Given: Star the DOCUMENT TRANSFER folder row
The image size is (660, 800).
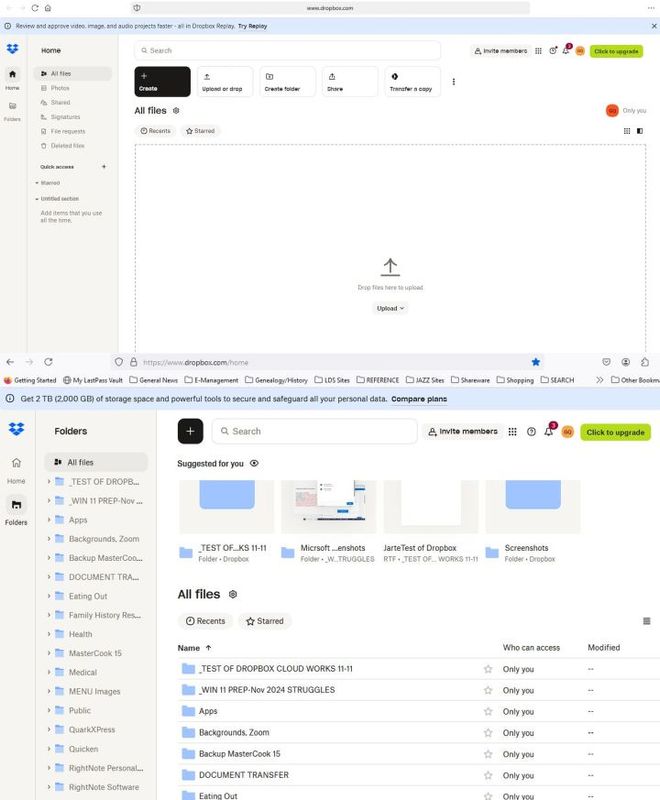Looking at the screenshot, I should 488,775.
